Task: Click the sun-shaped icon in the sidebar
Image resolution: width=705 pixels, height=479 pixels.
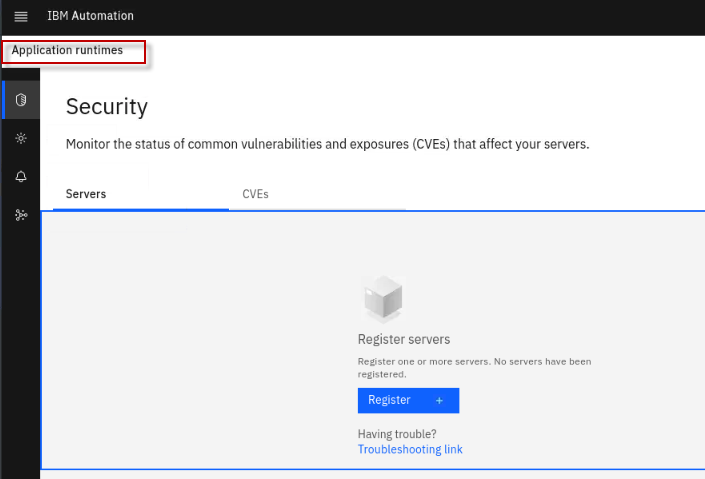Action: point(21,138)
